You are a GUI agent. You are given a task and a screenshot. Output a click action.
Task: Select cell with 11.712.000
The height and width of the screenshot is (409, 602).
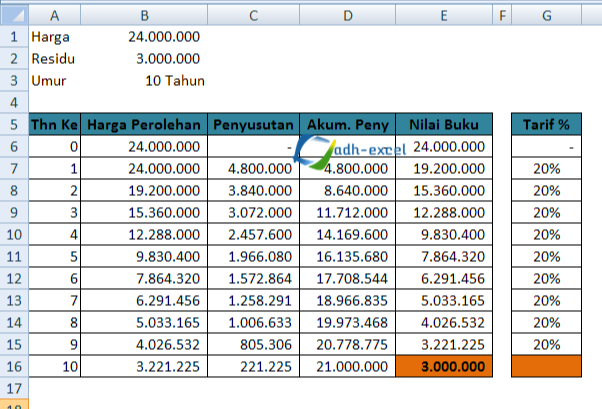(347, 212)
